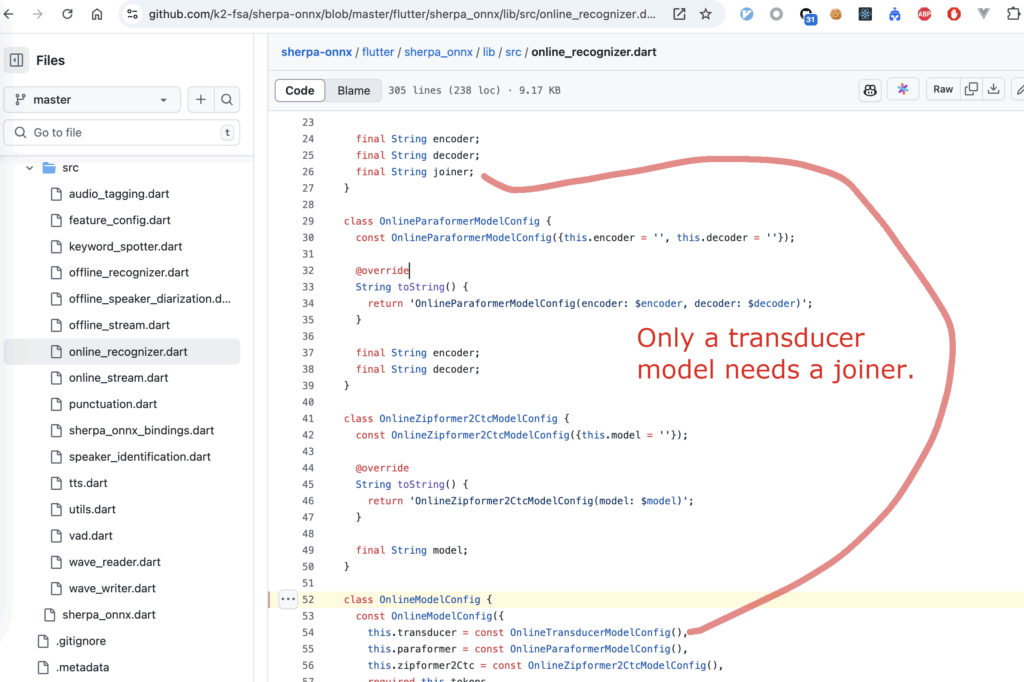This screenshot has width=1024, height=682.
Task: Open the file search magnifier icon
Action: pyautogui.click(x=227, y=99)
